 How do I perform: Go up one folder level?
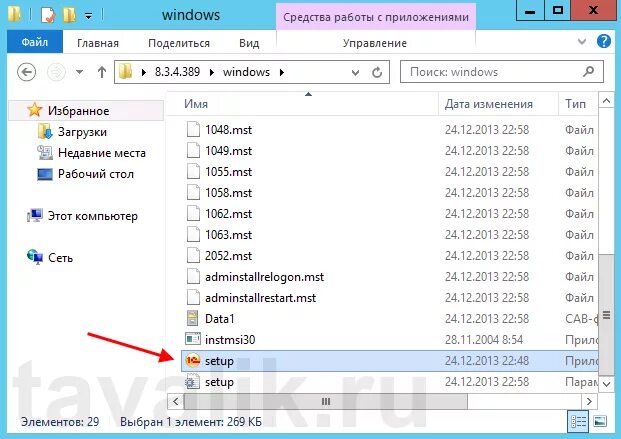[x=102, y=72]
